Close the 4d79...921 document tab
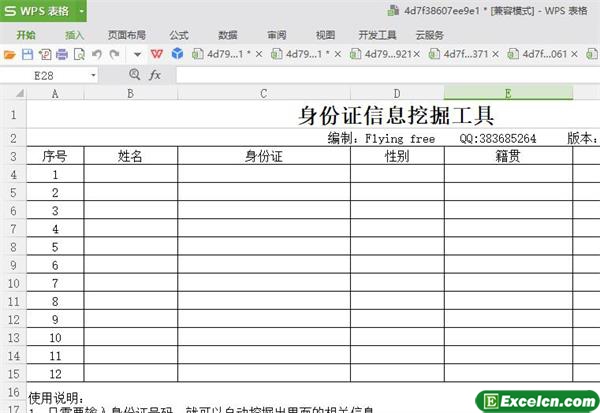The width and height of the screenshot is (600, 413). [416, 54]
